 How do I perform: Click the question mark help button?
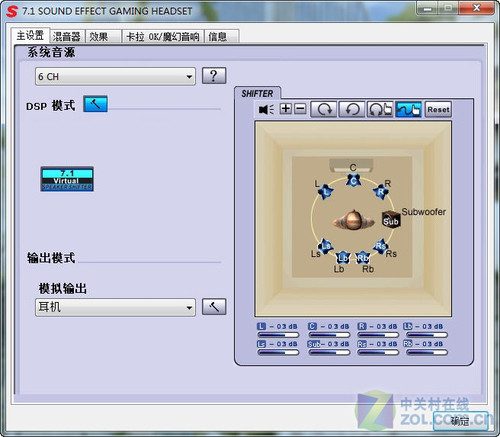(x=214, y=76)
